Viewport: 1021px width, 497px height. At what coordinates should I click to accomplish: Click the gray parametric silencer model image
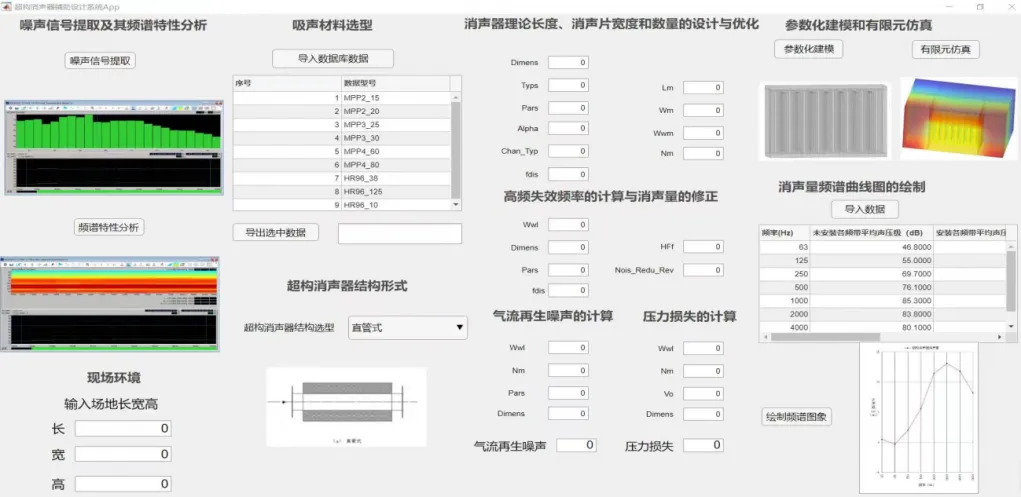[825, 122]
